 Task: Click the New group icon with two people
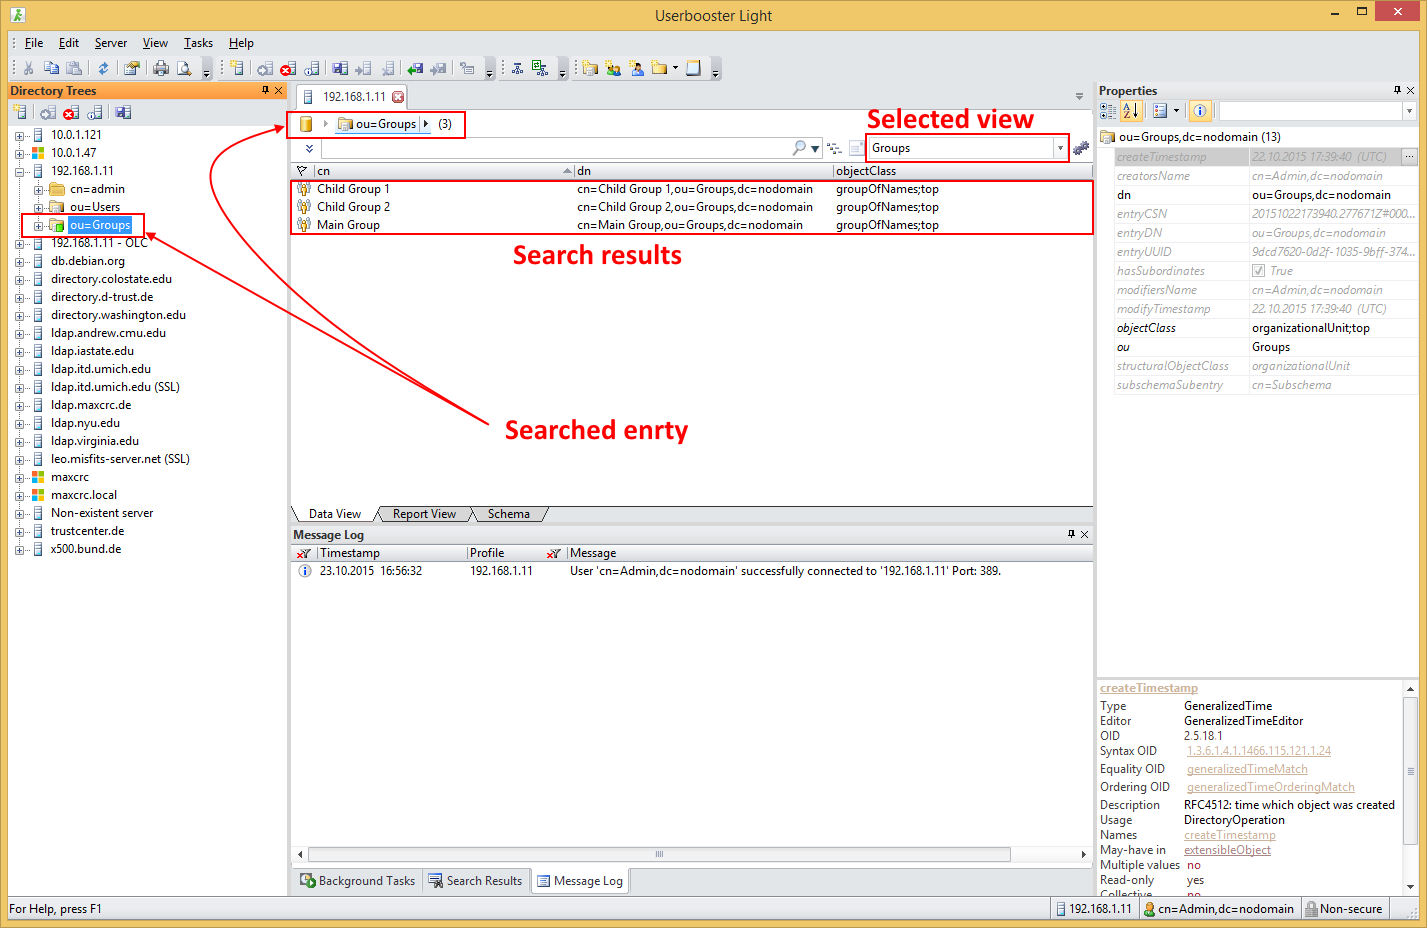pyautogui.click(x=613, y=68)
